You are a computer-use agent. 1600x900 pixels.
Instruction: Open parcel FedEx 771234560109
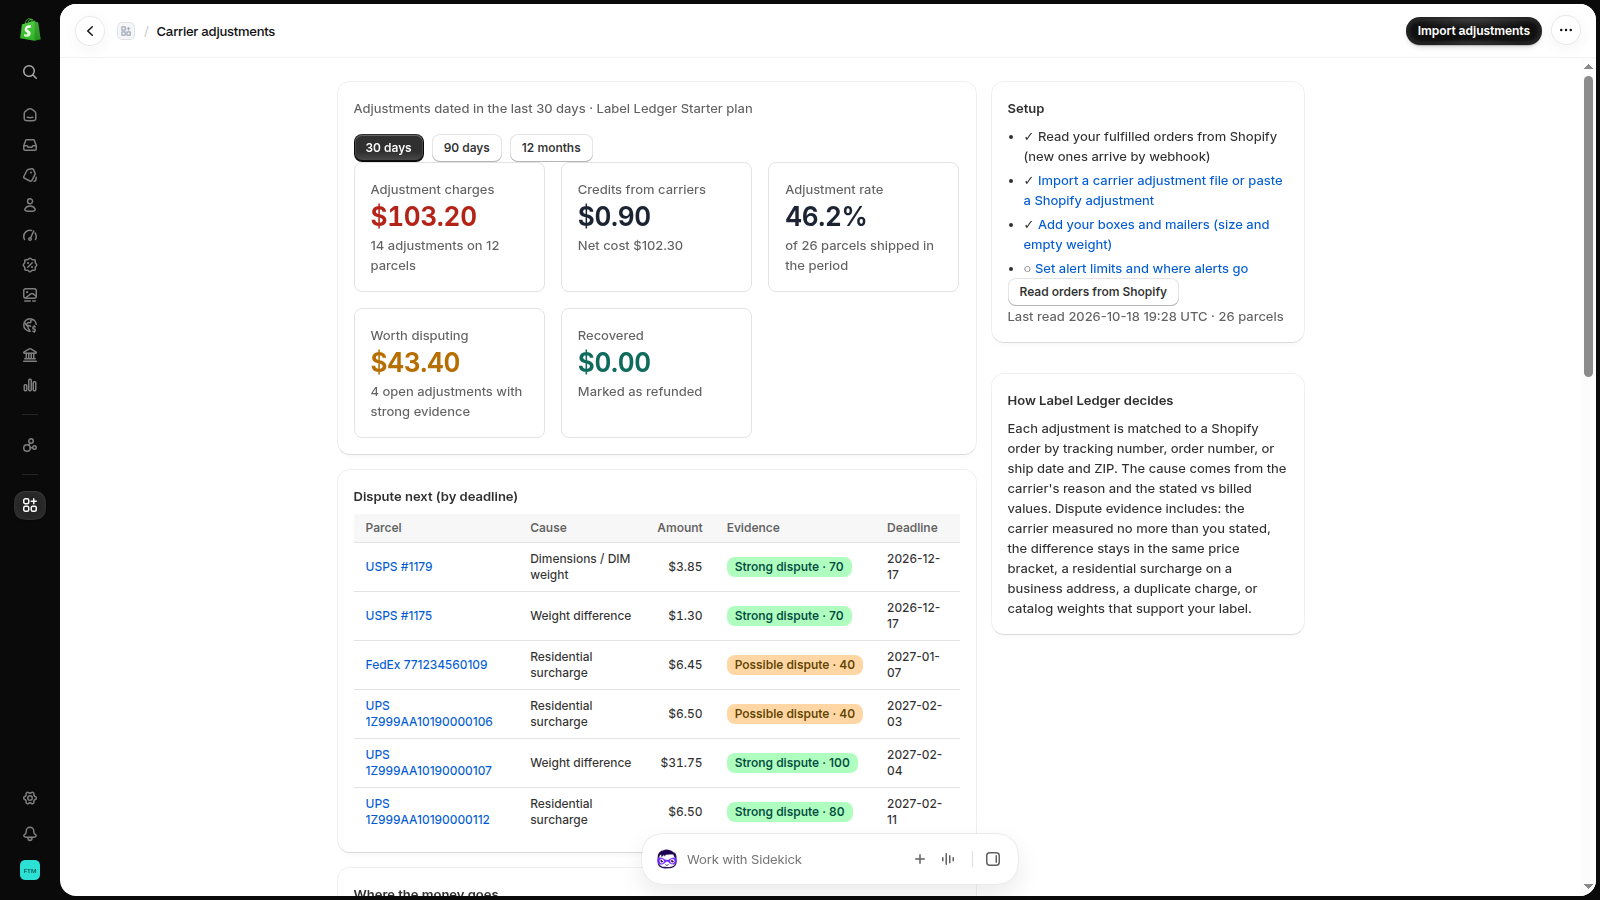click(426, 665)
